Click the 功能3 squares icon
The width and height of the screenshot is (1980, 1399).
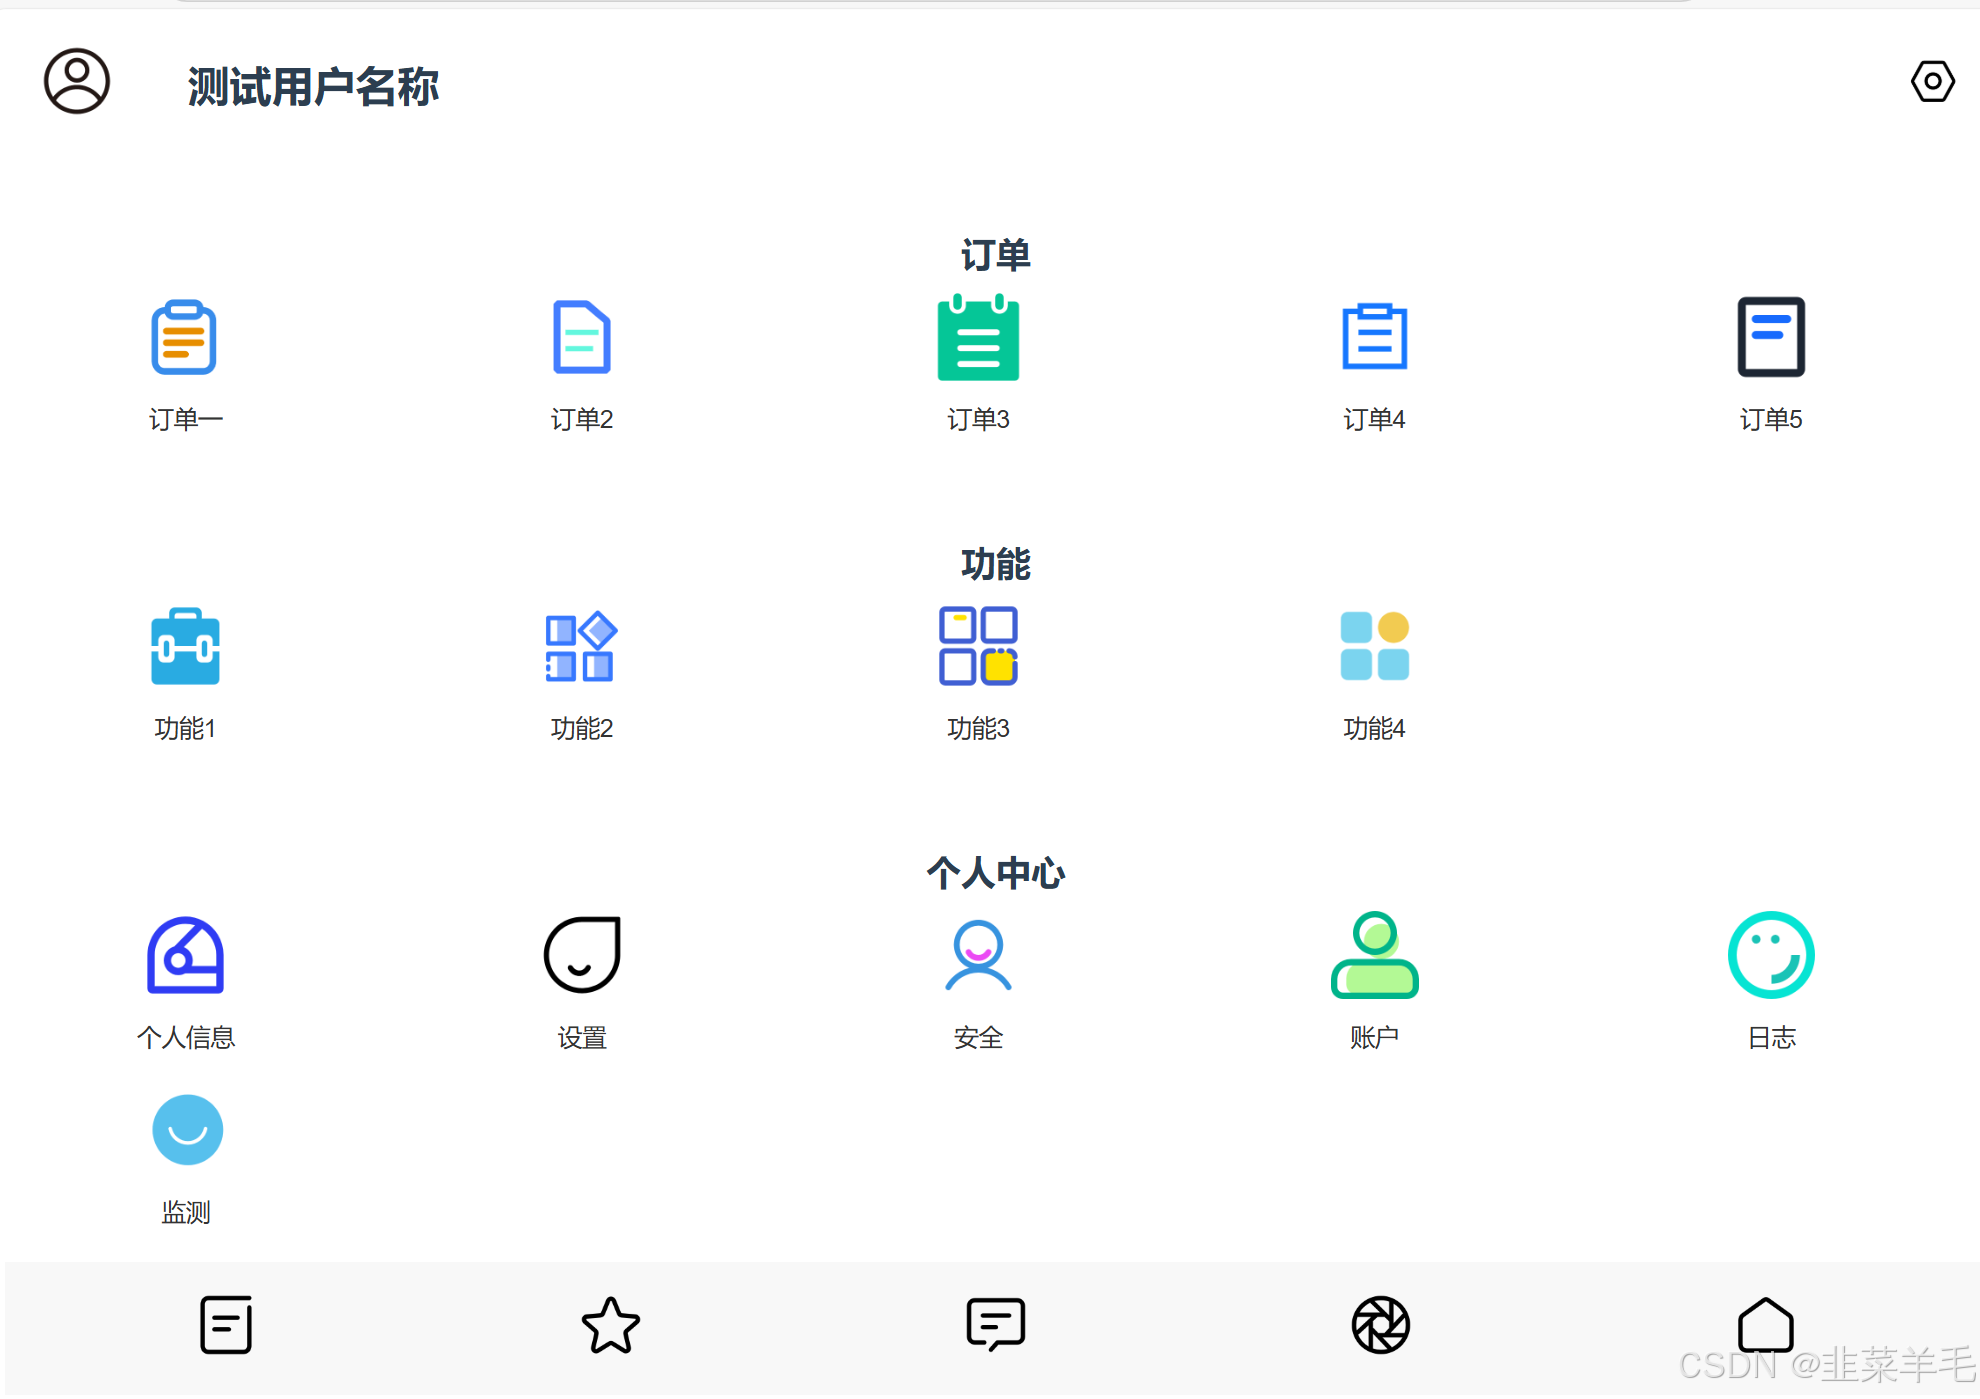(x=978, y=647)
